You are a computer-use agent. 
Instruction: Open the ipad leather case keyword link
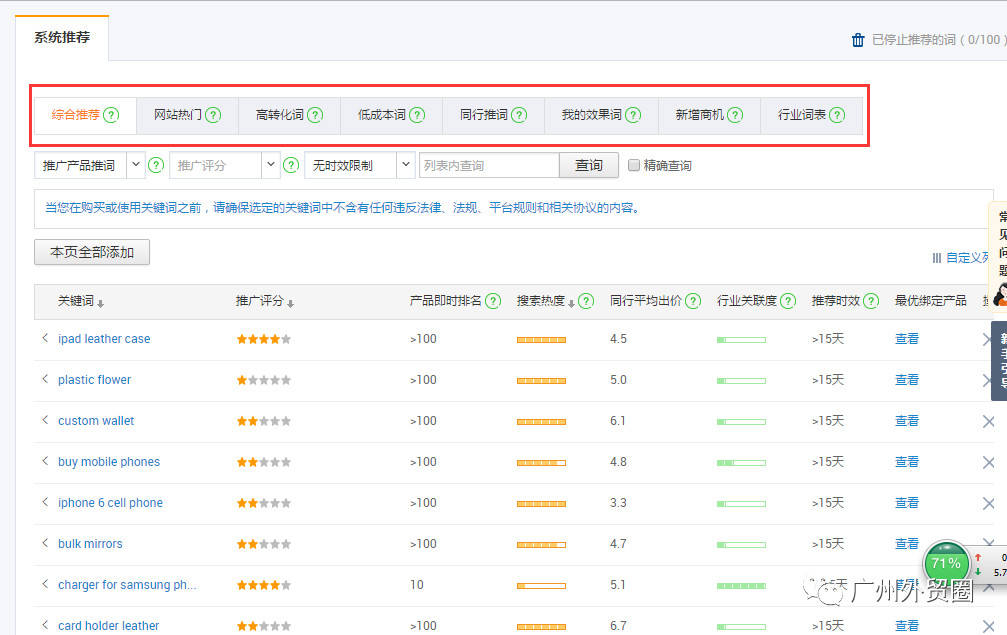pyautogui.click(x=104, y=339)
